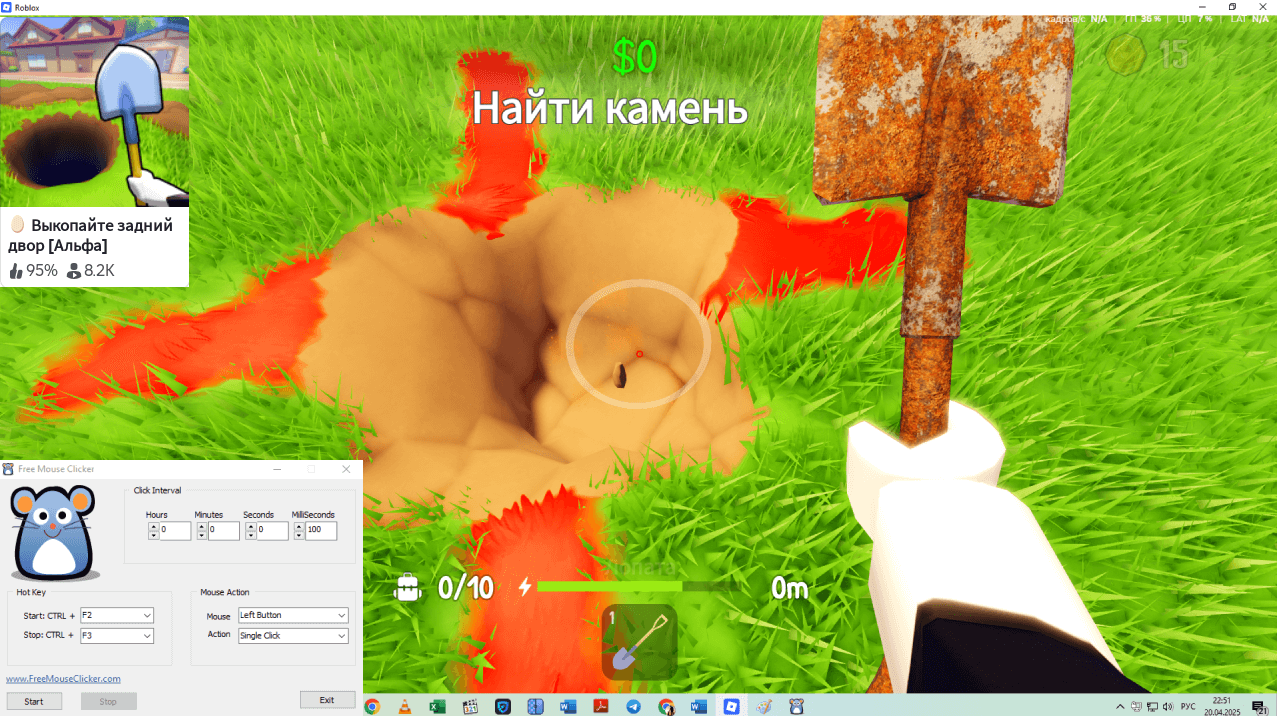The width and height of the screenshot is (1277, 716).
Task: Click the "Click Interval" group label
Action: [x=158, y=490]
